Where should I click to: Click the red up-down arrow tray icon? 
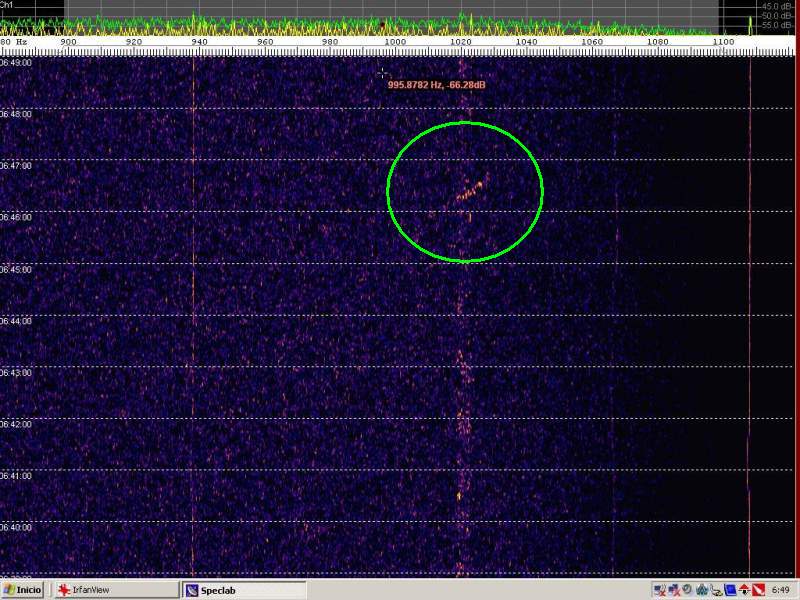(x=745, y=590)
